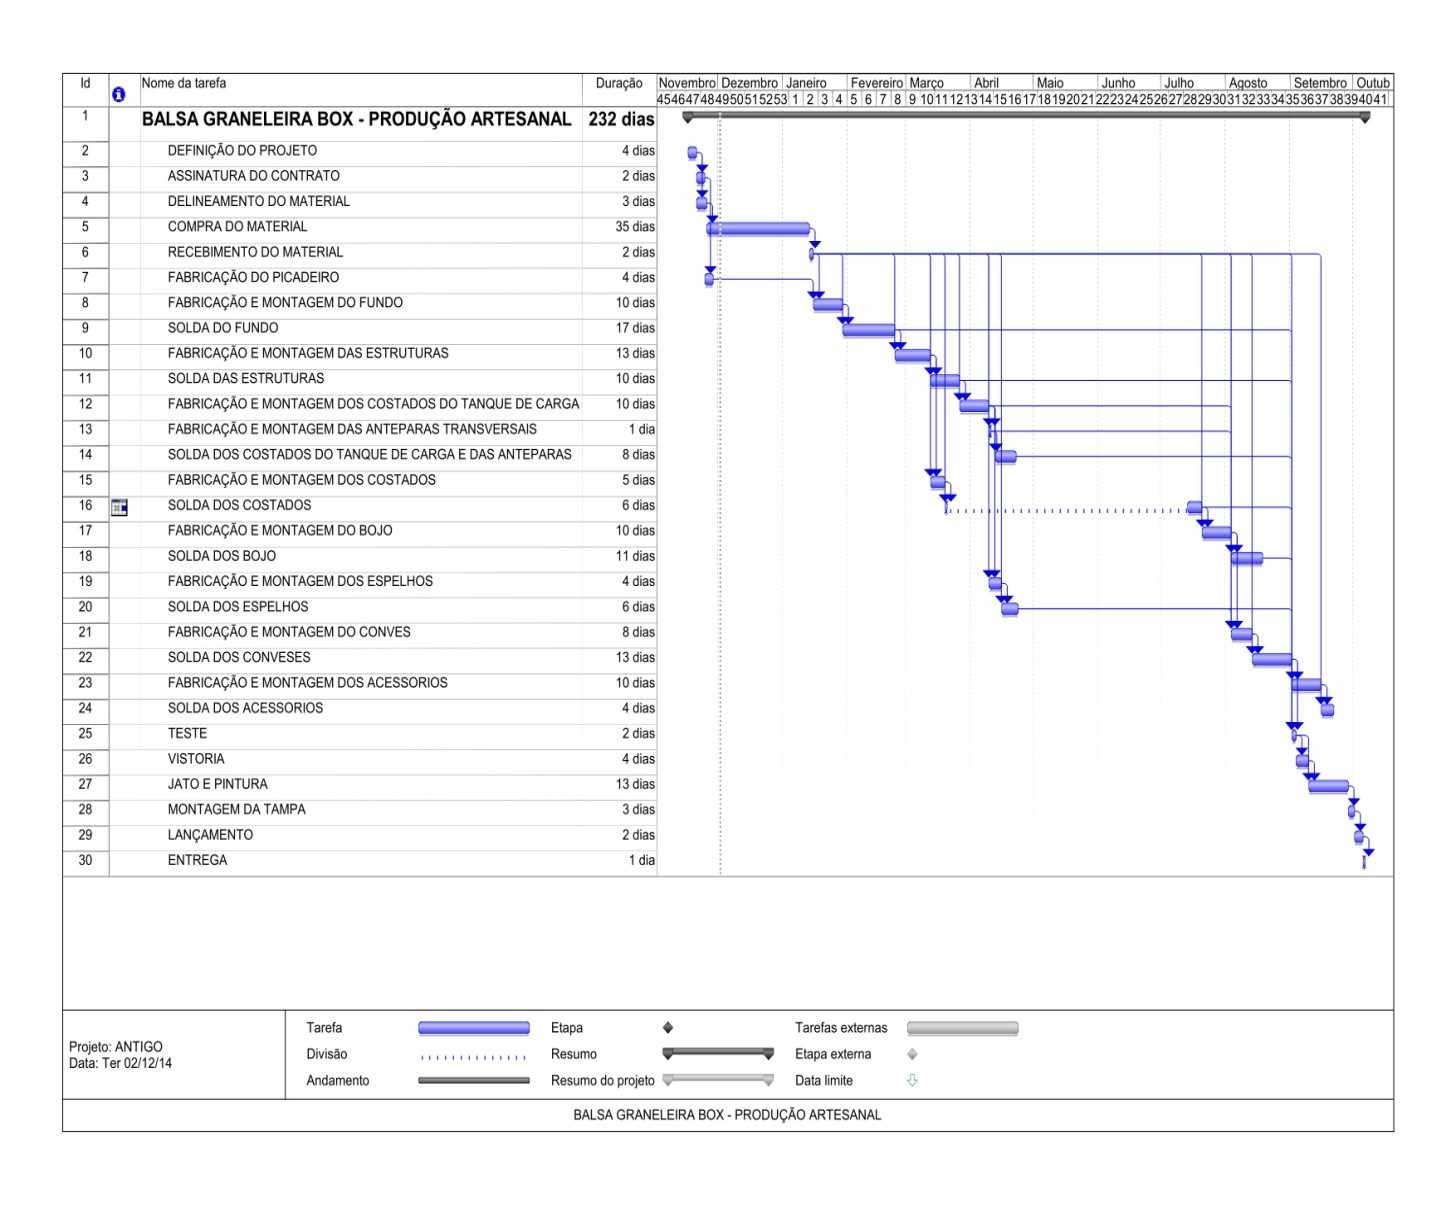Screen dimensions: 1456x1205
Task: Select the SOLDA DOS ACESSORIOS task name
Action: tap(245, 708)
